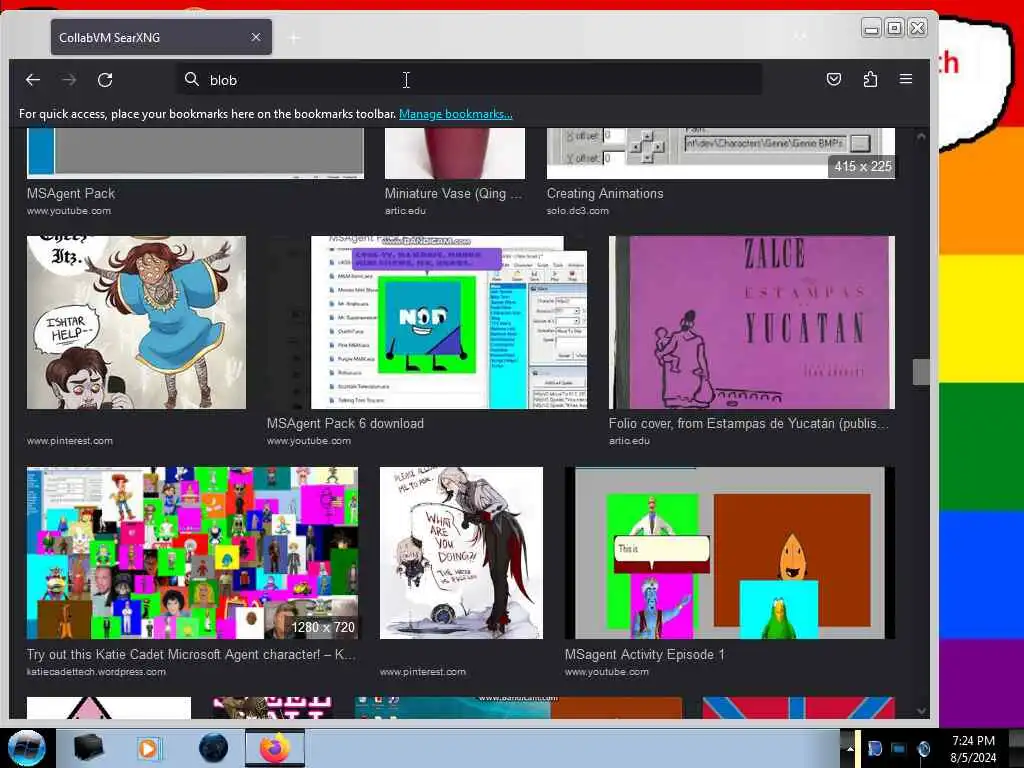Click scrollbar up arrow
The width and height of the screenshot is (1024, 768).
click(921, 136)
